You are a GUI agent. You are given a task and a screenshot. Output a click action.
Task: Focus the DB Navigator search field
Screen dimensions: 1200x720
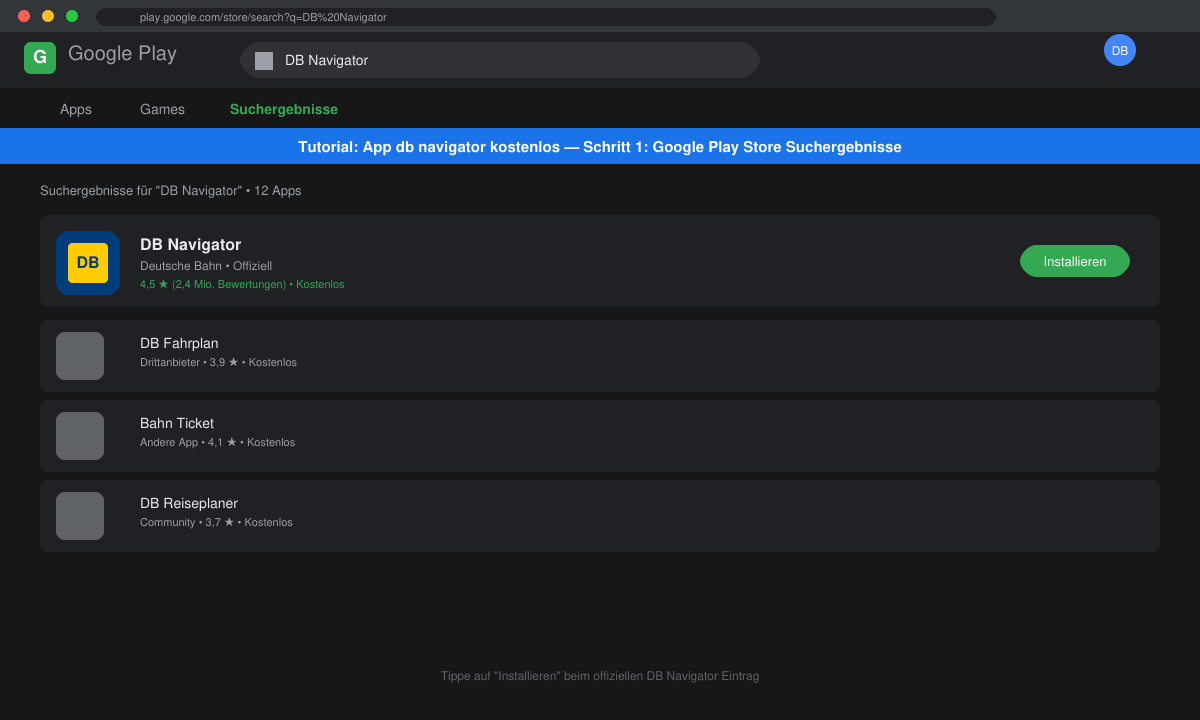click(x=500, y=60)
